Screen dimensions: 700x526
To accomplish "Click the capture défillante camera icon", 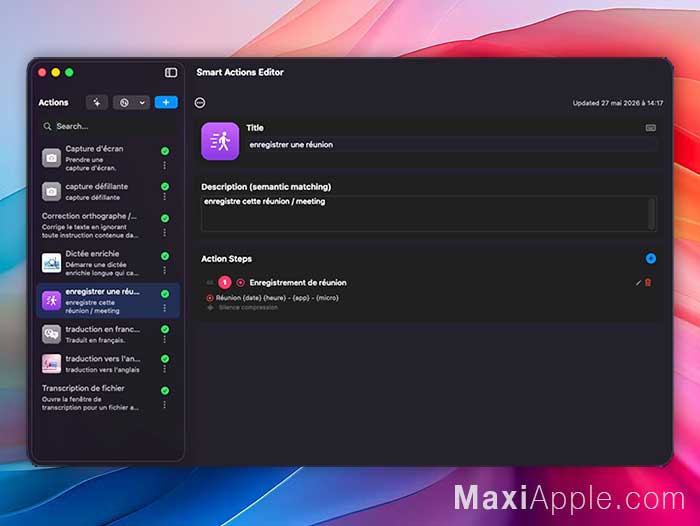I will 51,192.
